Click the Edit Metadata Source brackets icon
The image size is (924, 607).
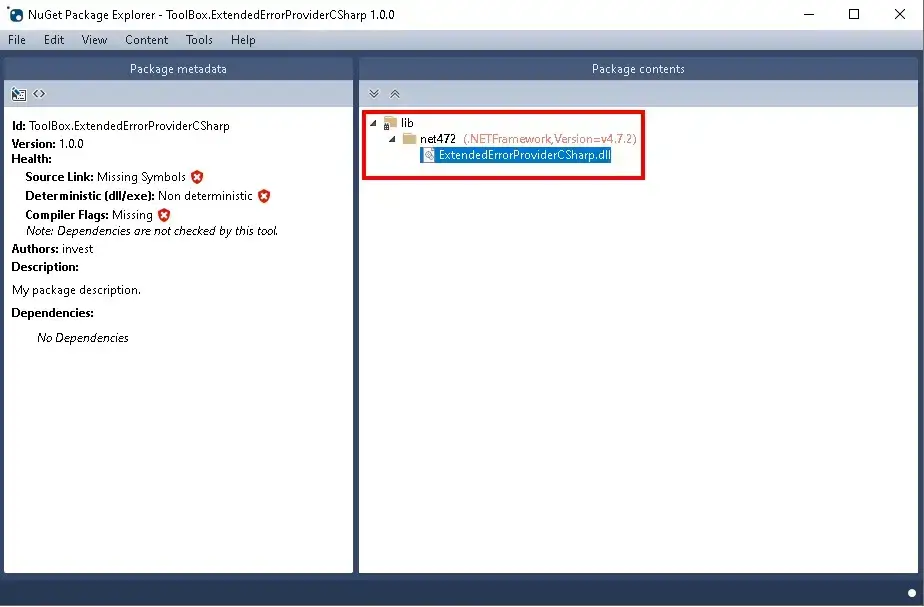click(x=39, y=94)
